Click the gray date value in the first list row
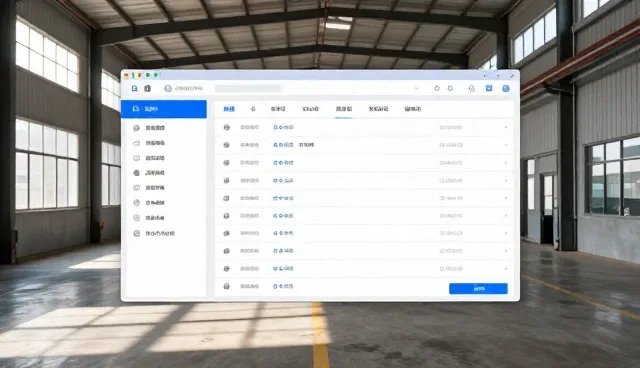This screenshot has height=368, width=640. [451, 127]
